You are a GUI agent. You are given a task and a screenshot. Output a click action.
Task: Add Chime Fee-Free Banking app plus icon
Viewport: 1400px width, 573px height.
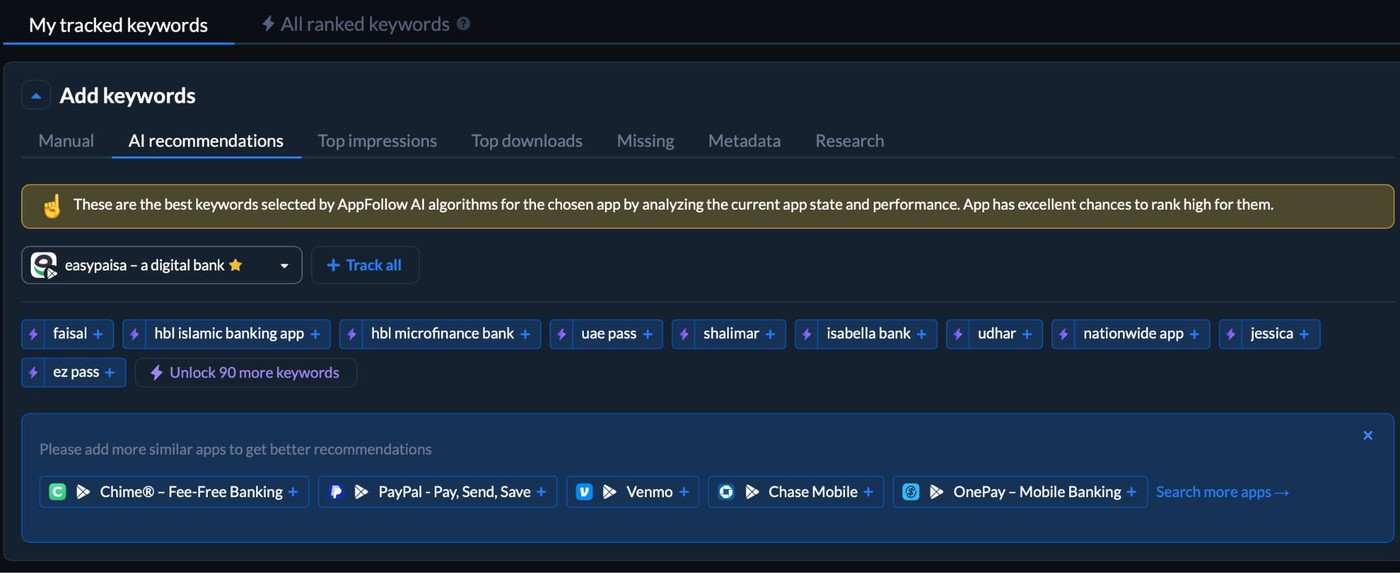click(293, 492)
